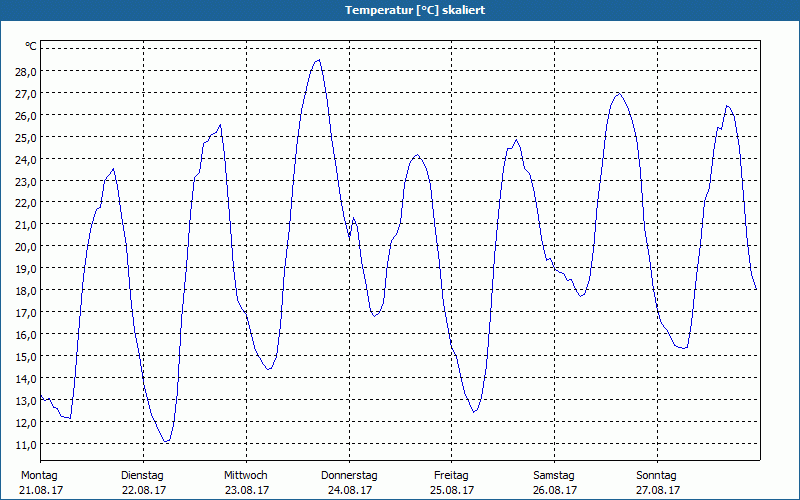Click the "Temperatur [°C] skaliert" title bar
The image size is (800, 500).
(x=400, y=10)
